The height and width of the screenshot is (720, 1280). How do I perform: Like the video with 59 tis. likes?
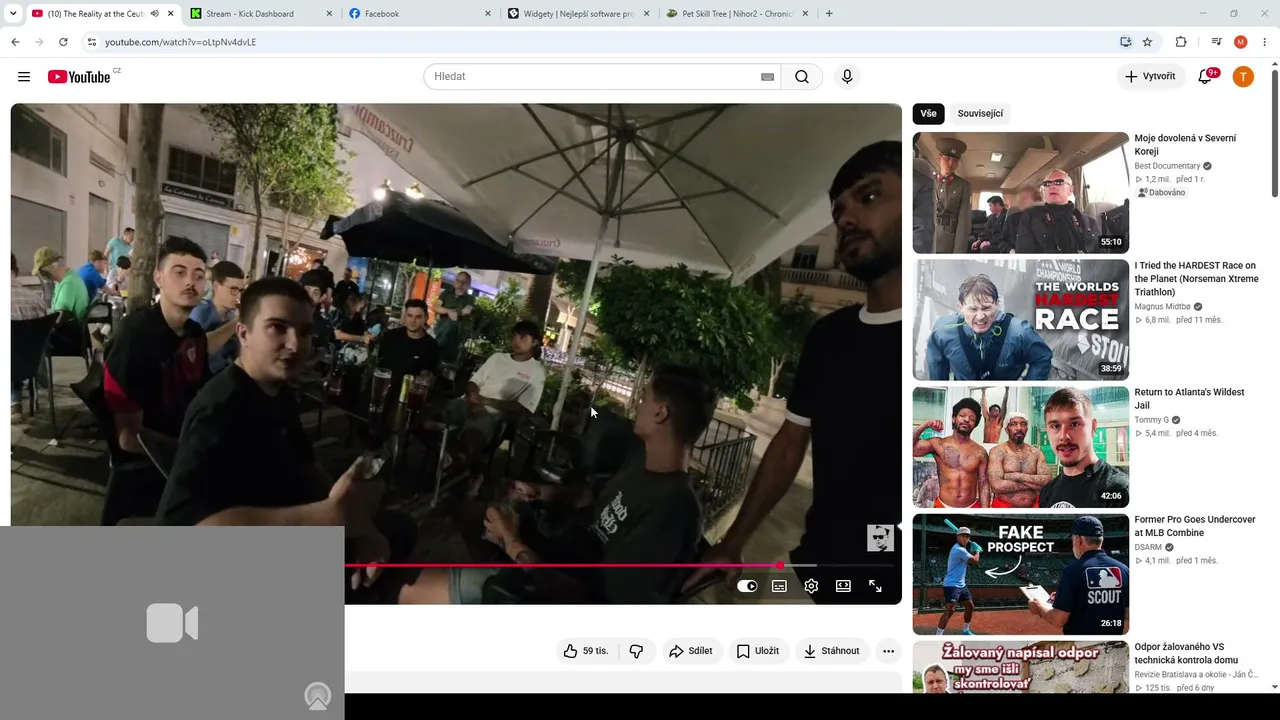[586, 651]
